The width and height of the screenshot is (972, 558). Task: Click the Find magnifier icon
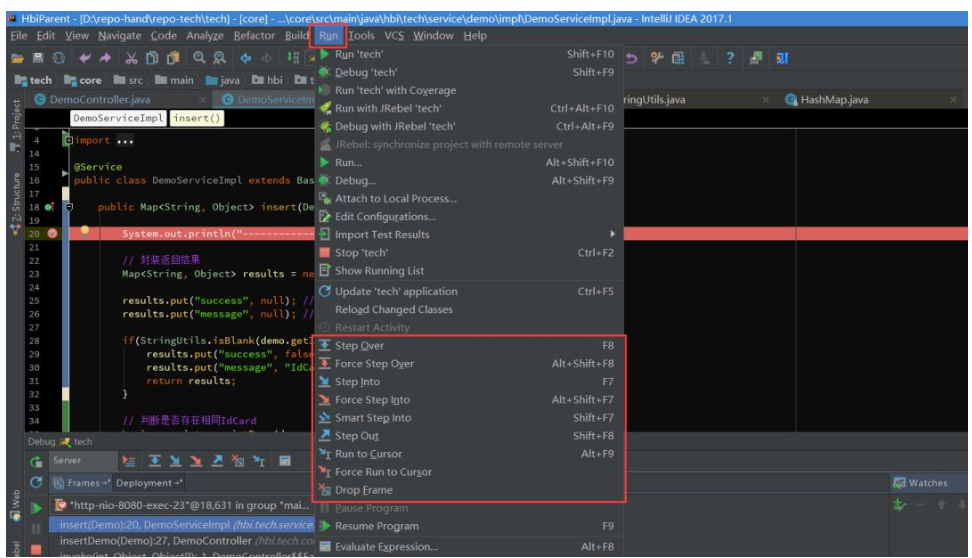(199, 58)
